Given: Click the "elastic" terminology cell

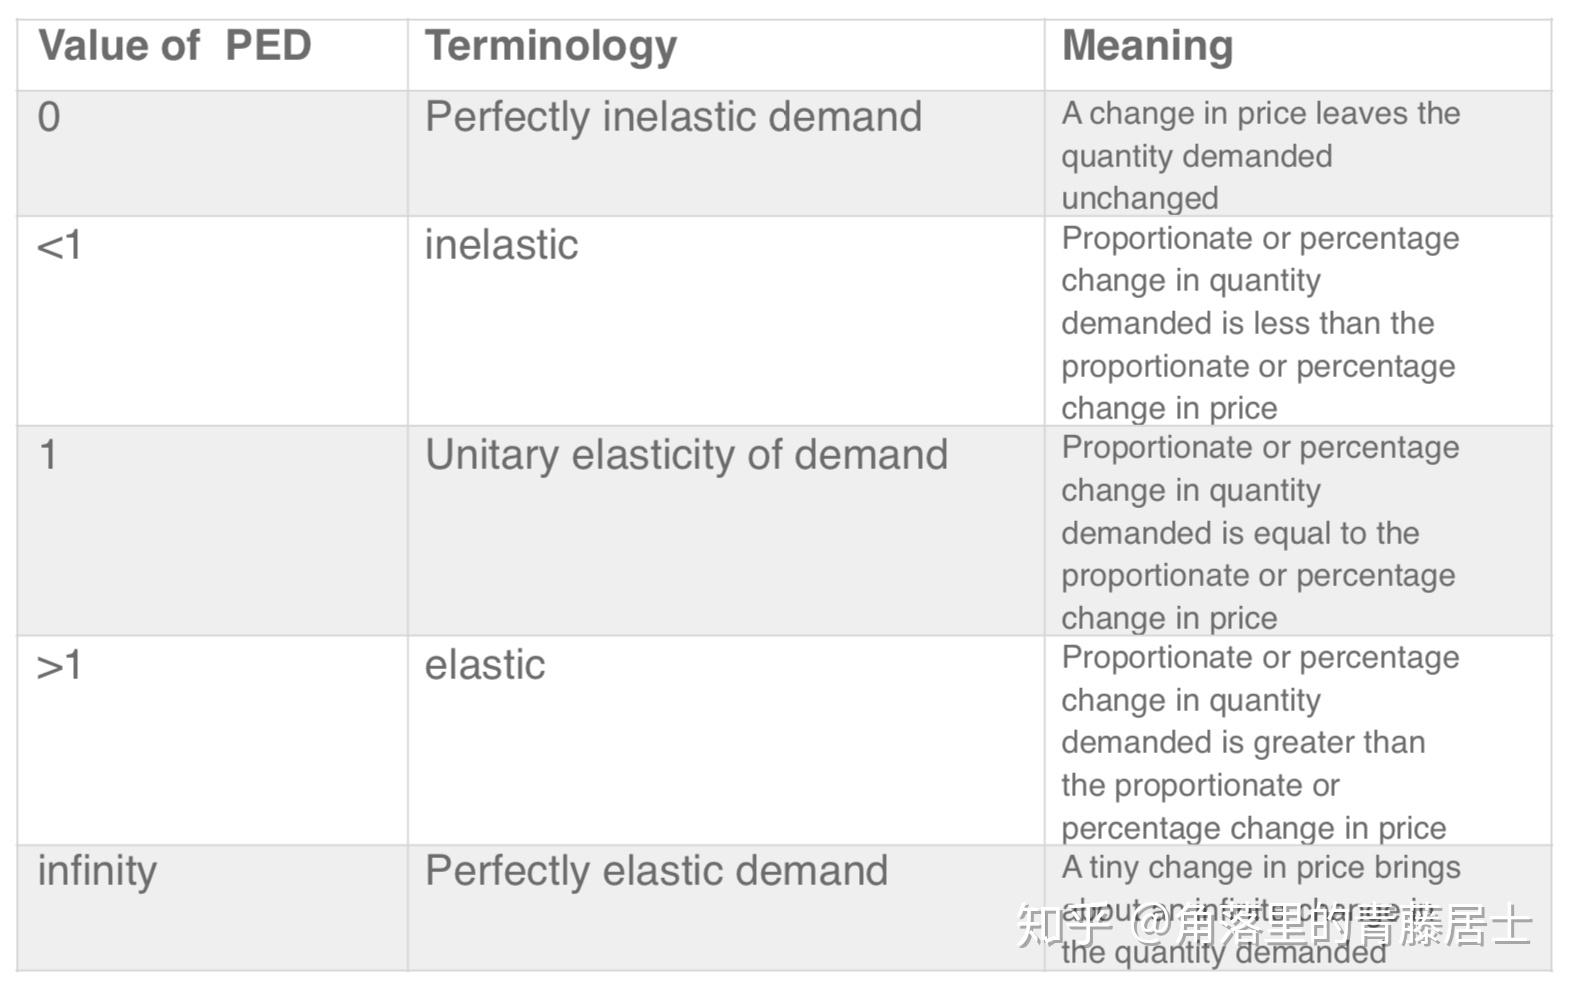Looking at the screenshot, I should [x=485, y=666].
